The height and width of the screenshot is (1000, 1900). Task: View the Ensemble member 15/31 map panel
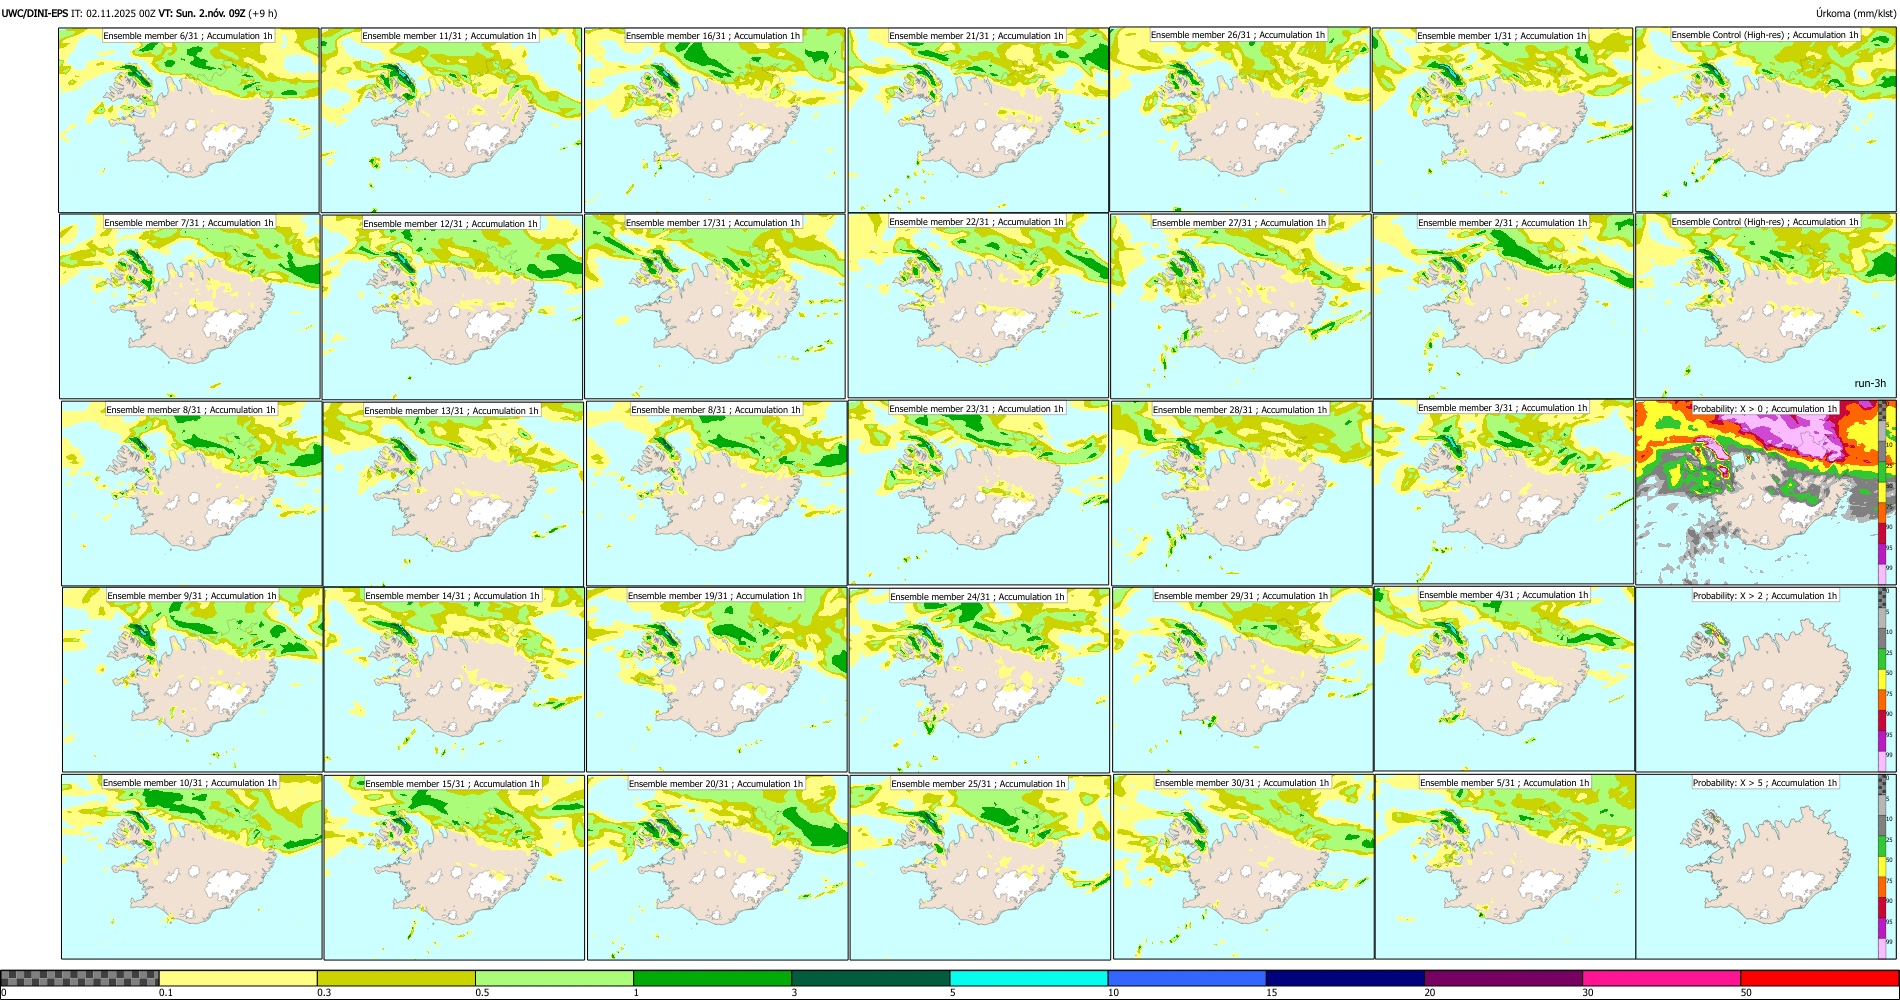[x=454, y=868]
